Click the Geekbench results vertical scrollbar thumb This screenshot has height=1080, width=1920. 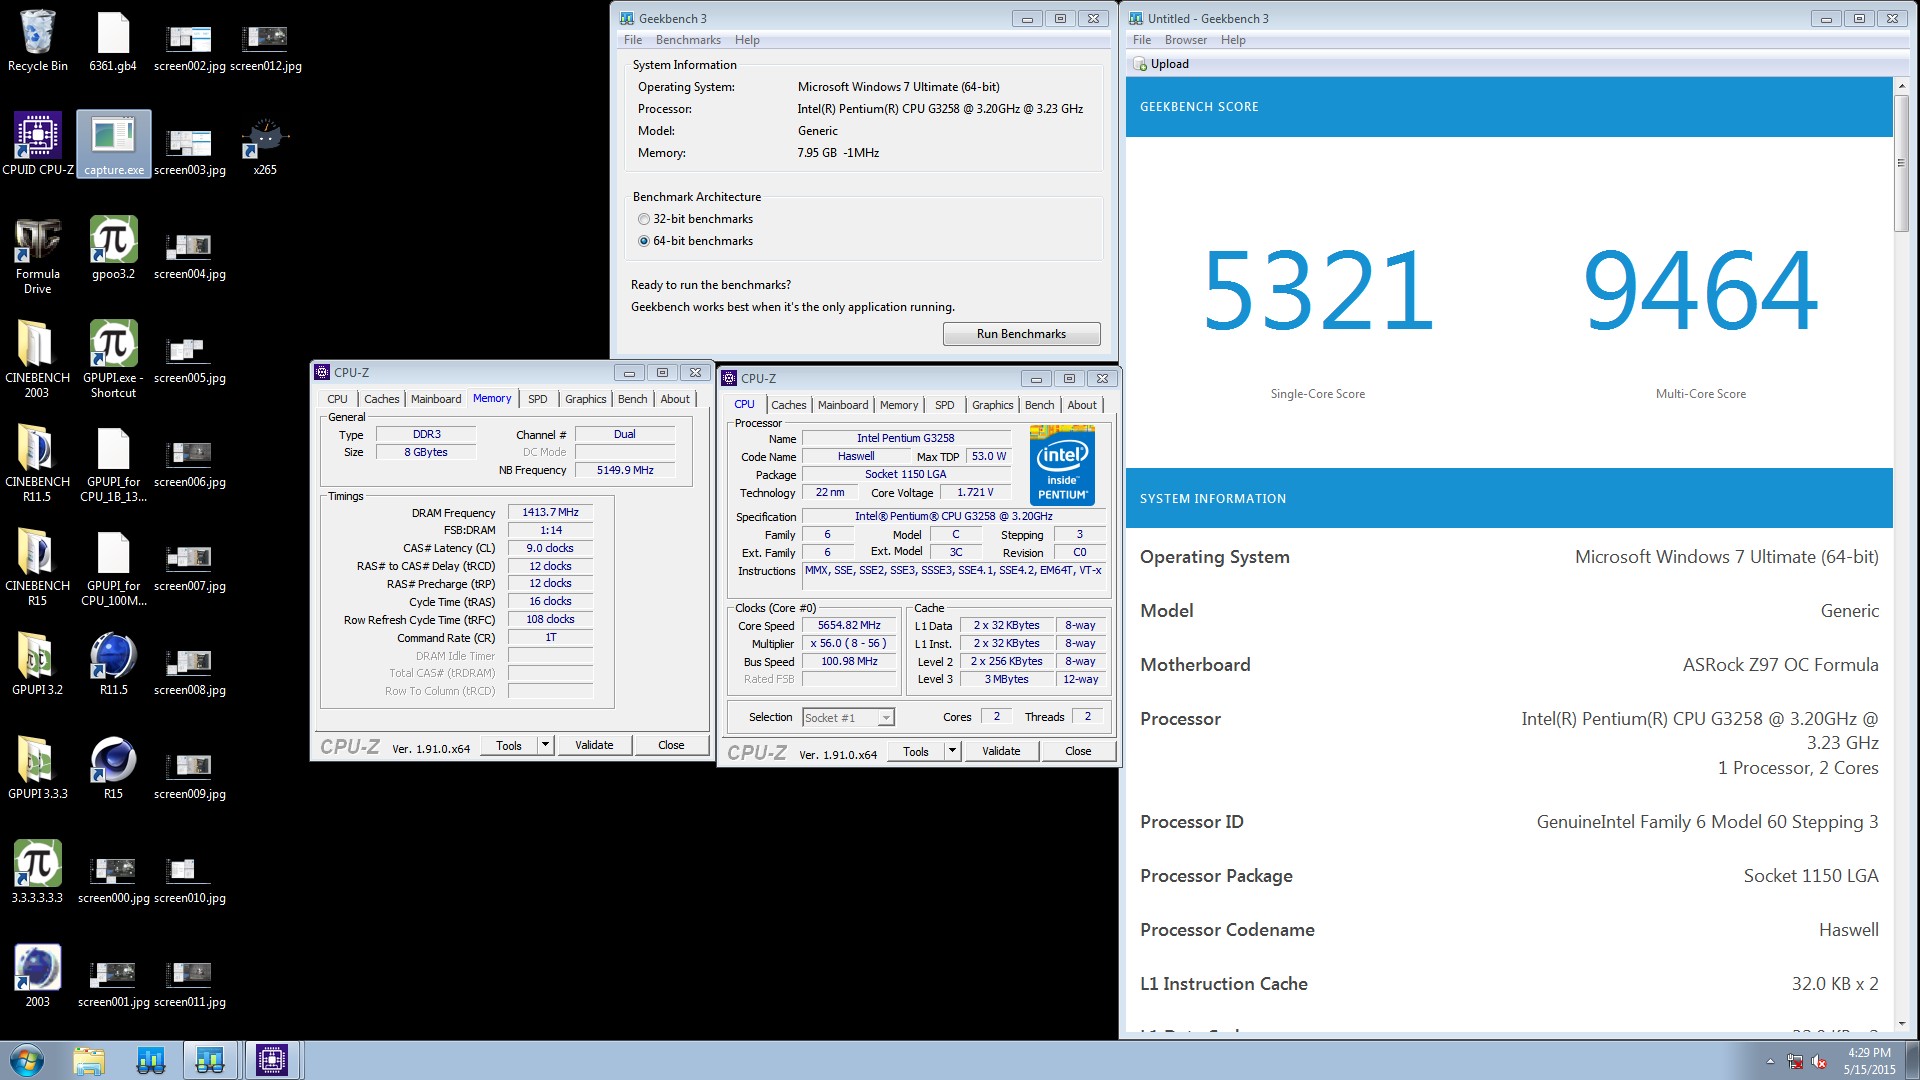click(x=1901, y=163)
